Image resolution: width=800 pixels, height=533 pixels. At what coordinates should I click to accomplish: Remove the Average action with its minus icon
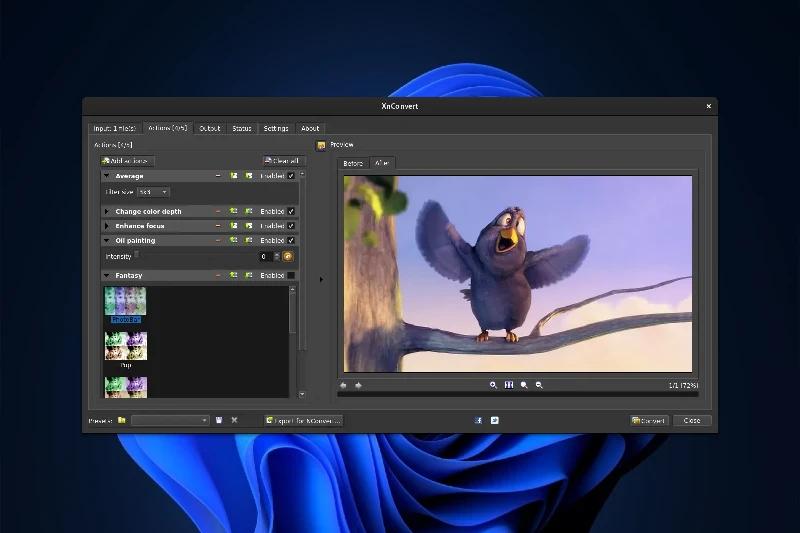point(218,176)
